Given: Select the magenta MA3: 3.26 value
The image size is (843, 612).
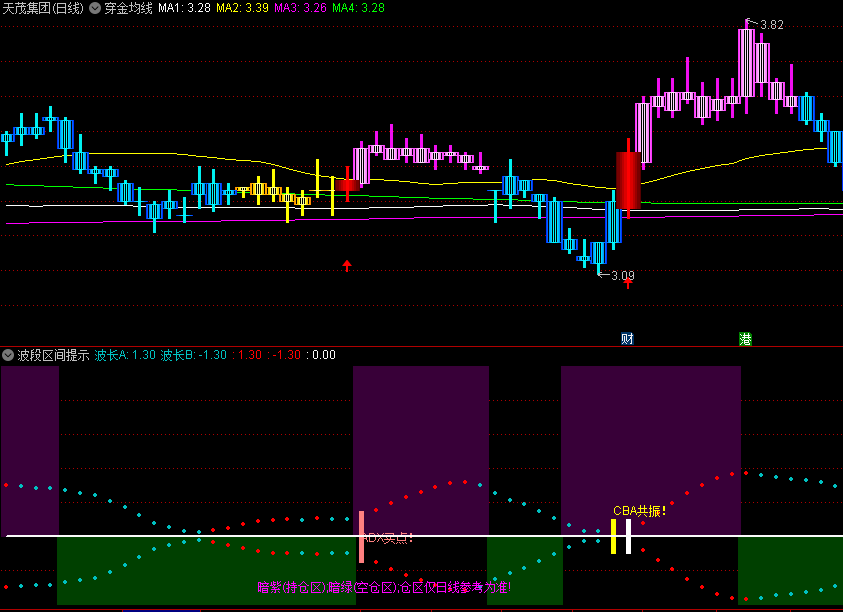Looking at the screenshot, I should pyautogui.click(x=301, y=8).
